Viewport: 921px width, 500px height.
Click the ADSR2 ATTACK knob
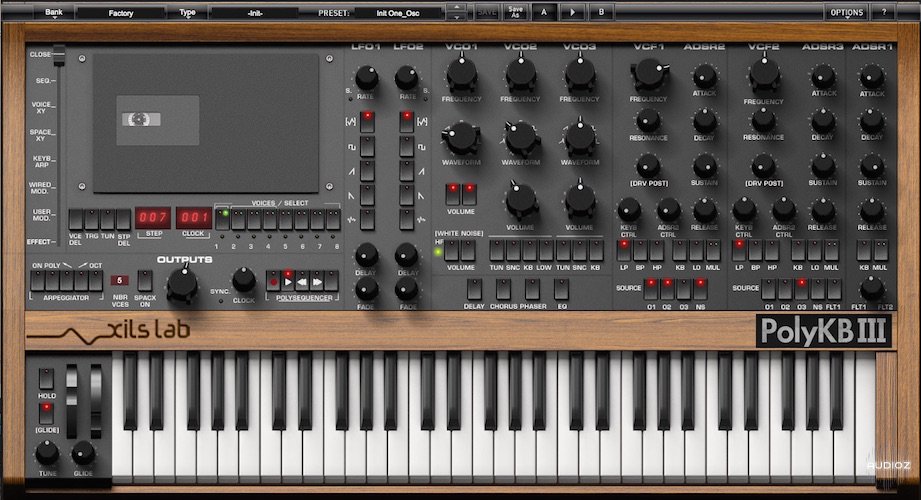704,76
